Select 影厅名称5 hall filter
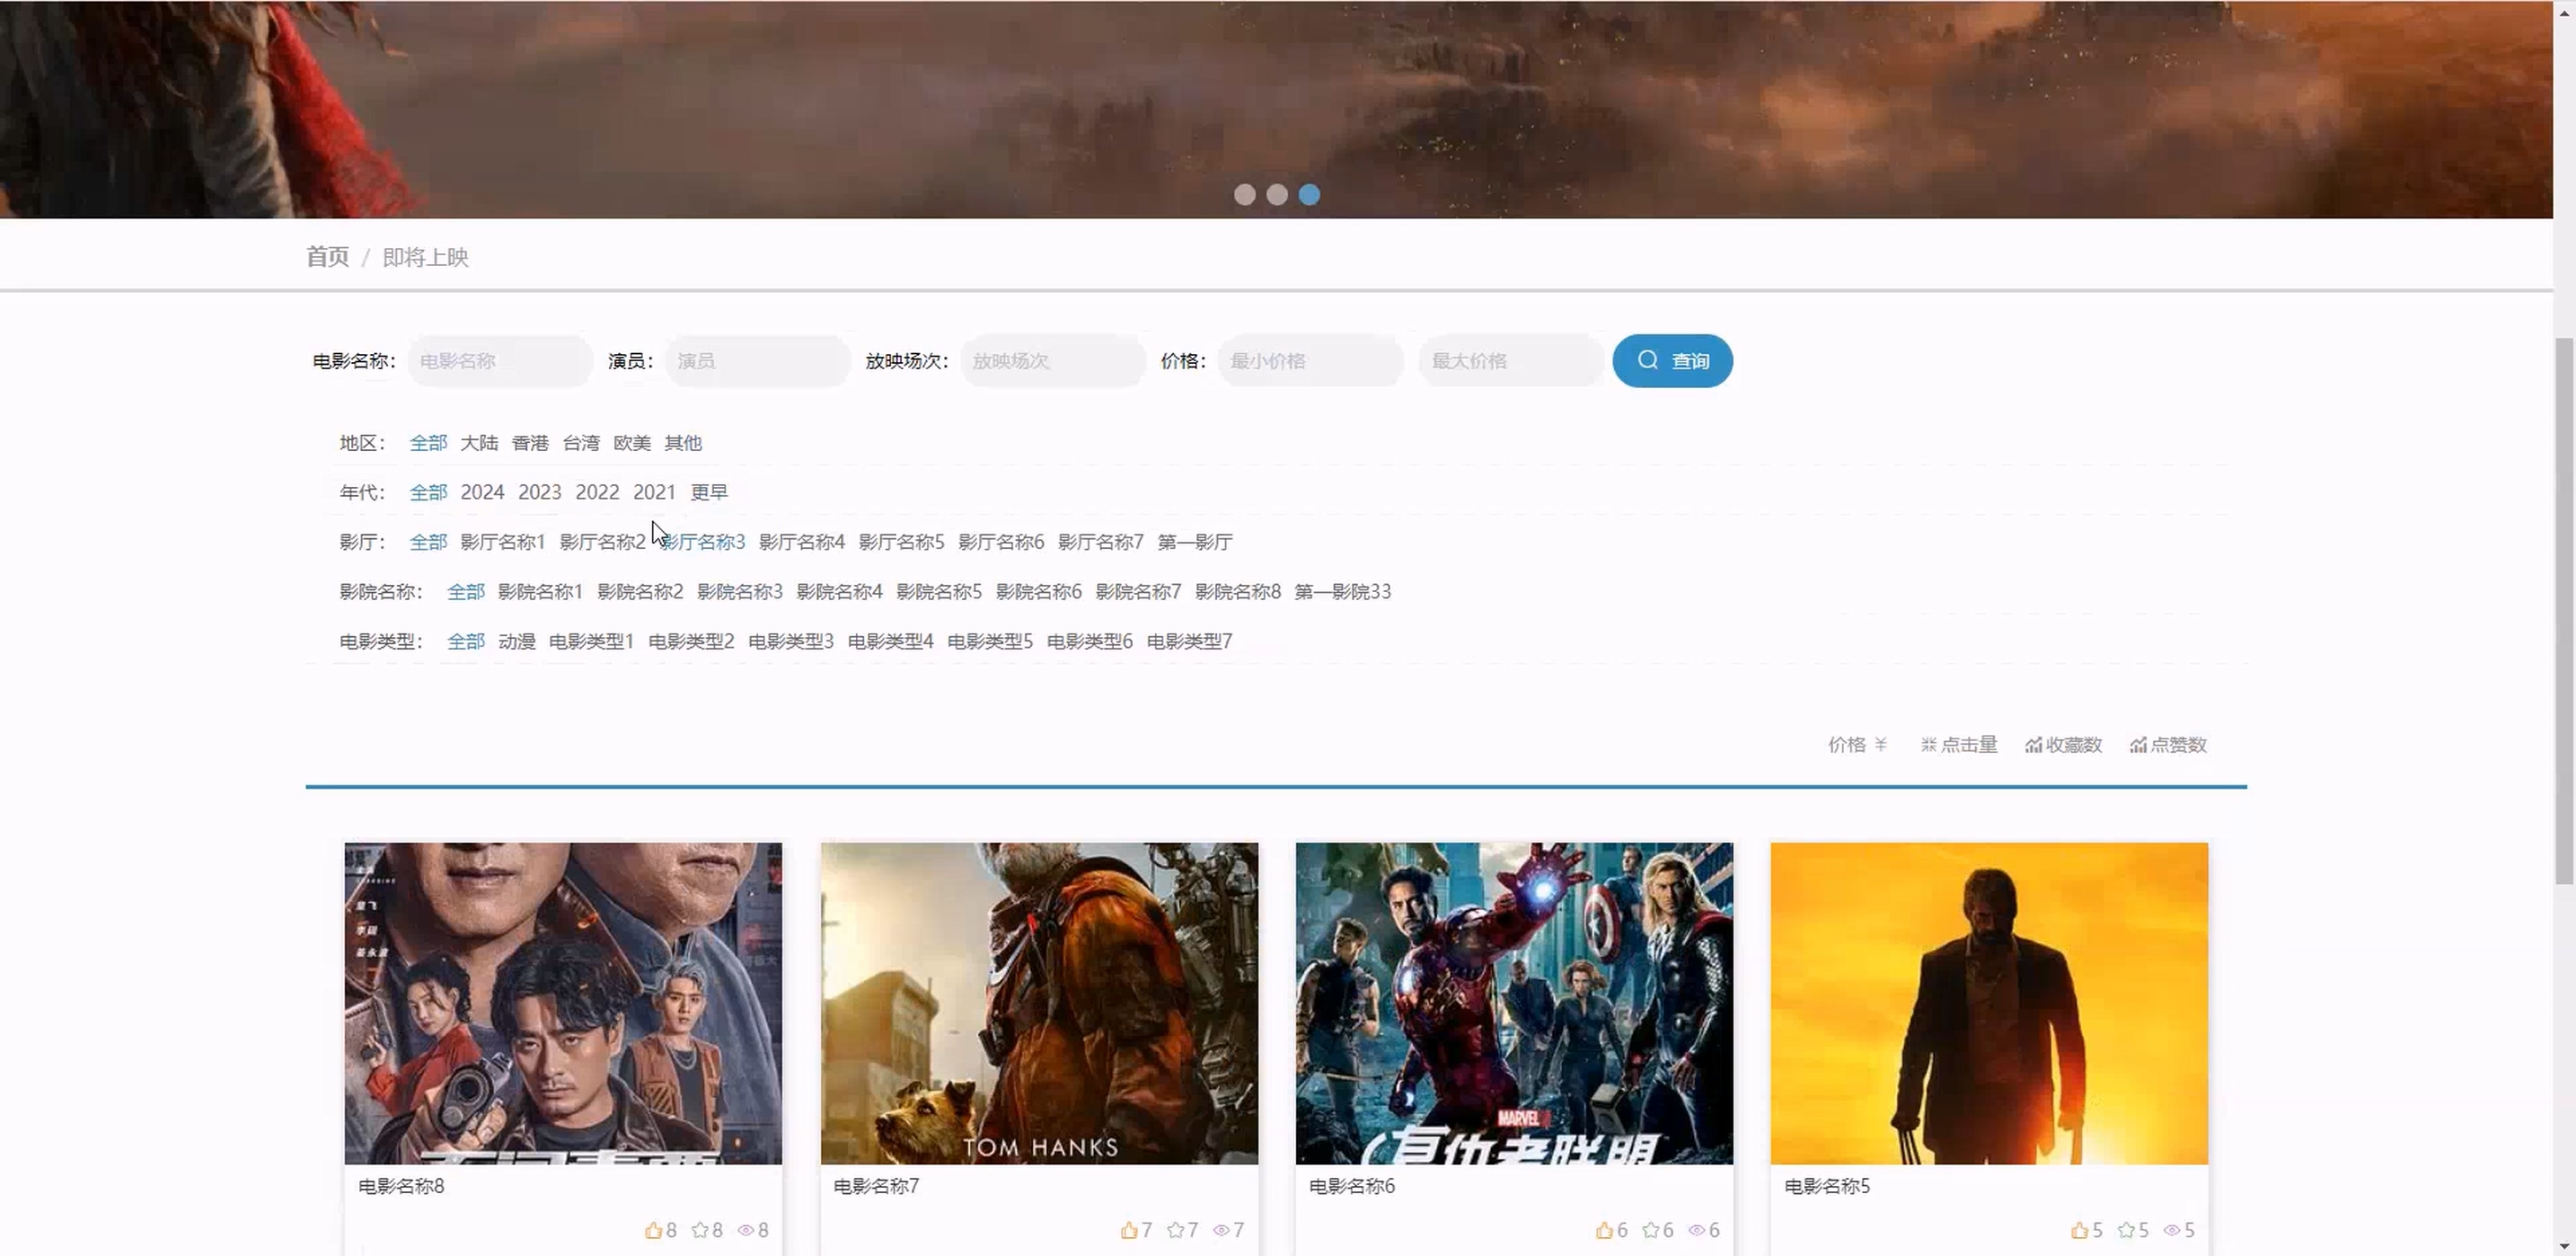Image resolution: width=2576 pixels, height=1256 pixels. coord(901,542)
